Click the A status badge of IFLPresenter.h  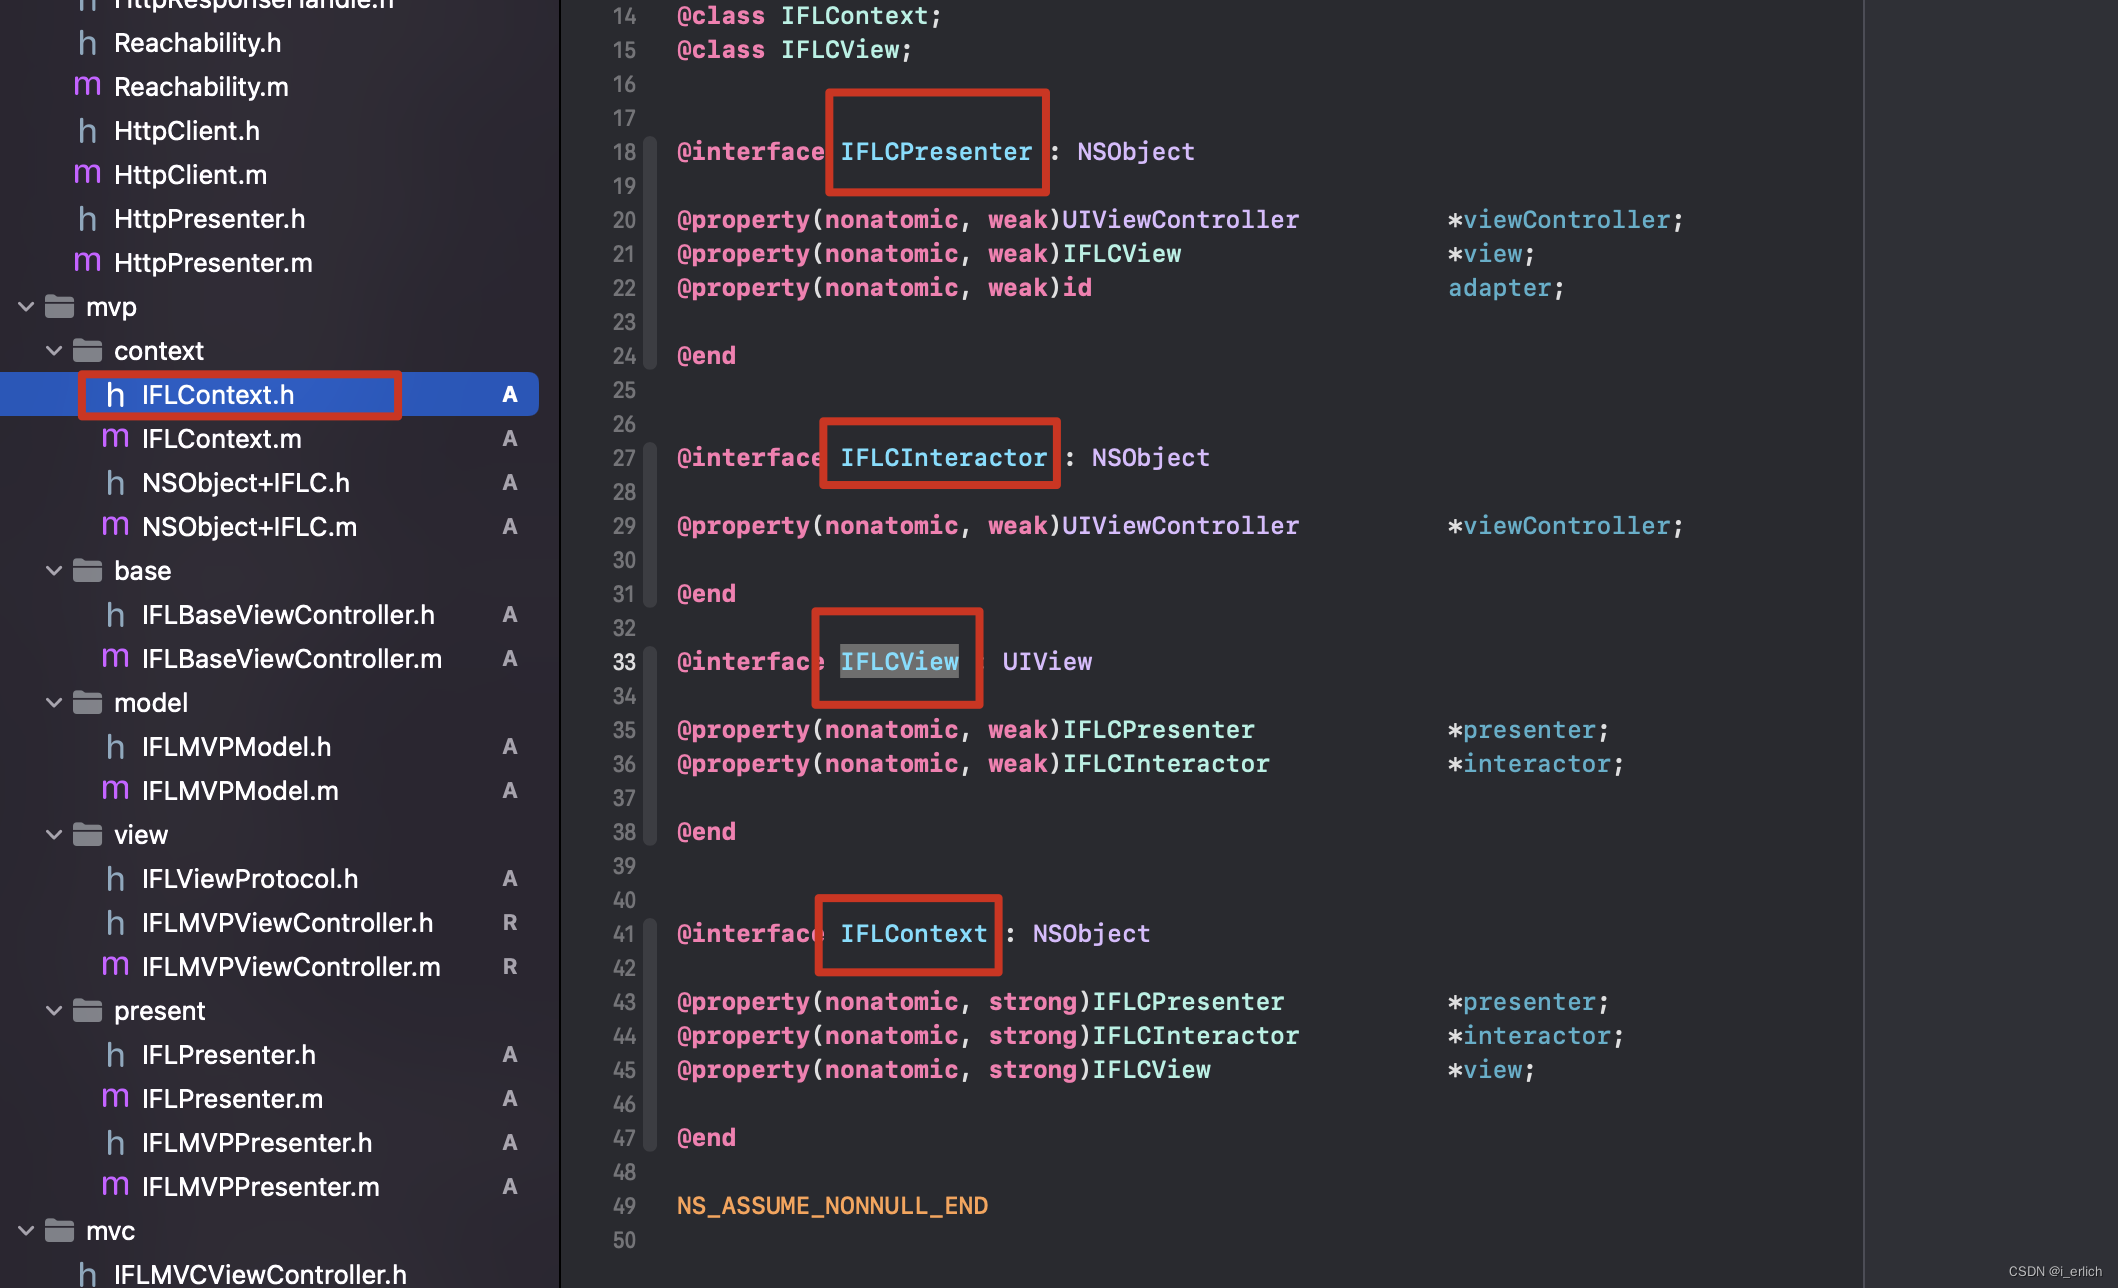click(x=510, y=1055)
